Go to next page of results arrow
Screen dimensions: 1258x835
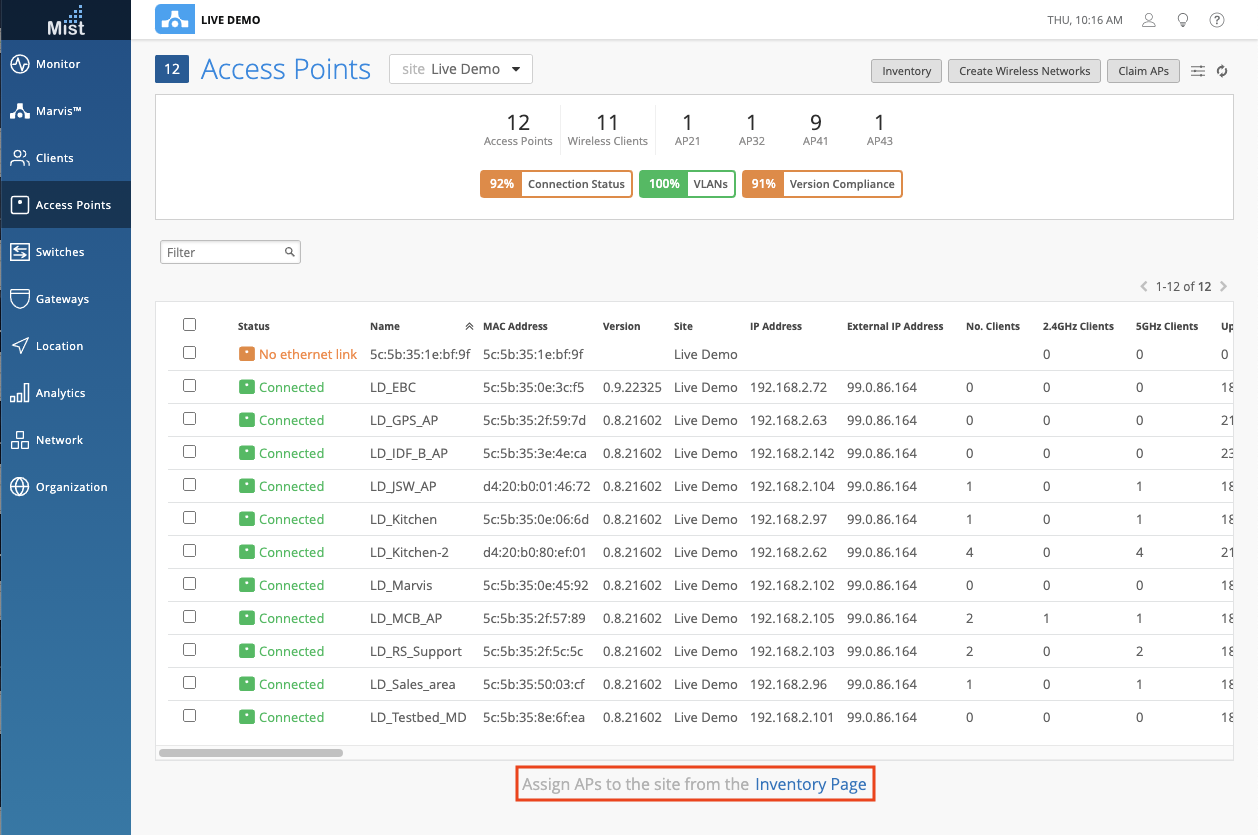[1224, 287]
